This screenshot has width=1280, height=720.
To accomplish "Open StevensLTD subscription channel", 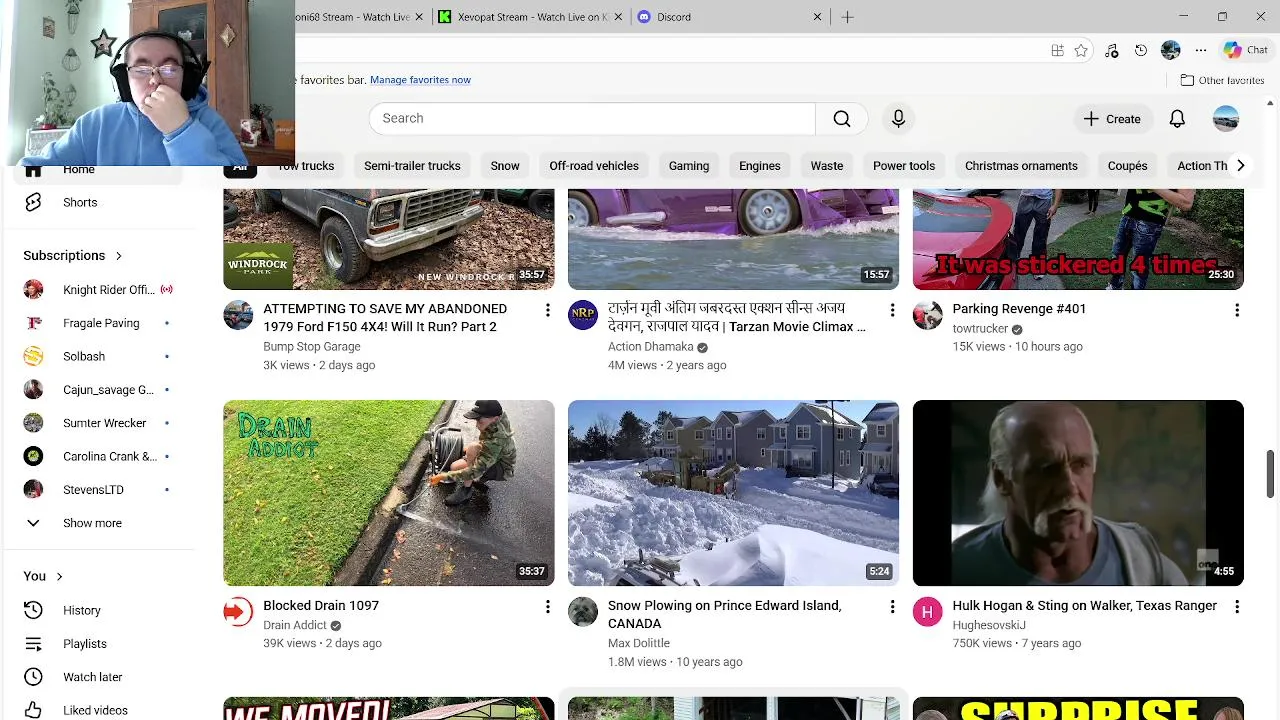I will (98, 490).
